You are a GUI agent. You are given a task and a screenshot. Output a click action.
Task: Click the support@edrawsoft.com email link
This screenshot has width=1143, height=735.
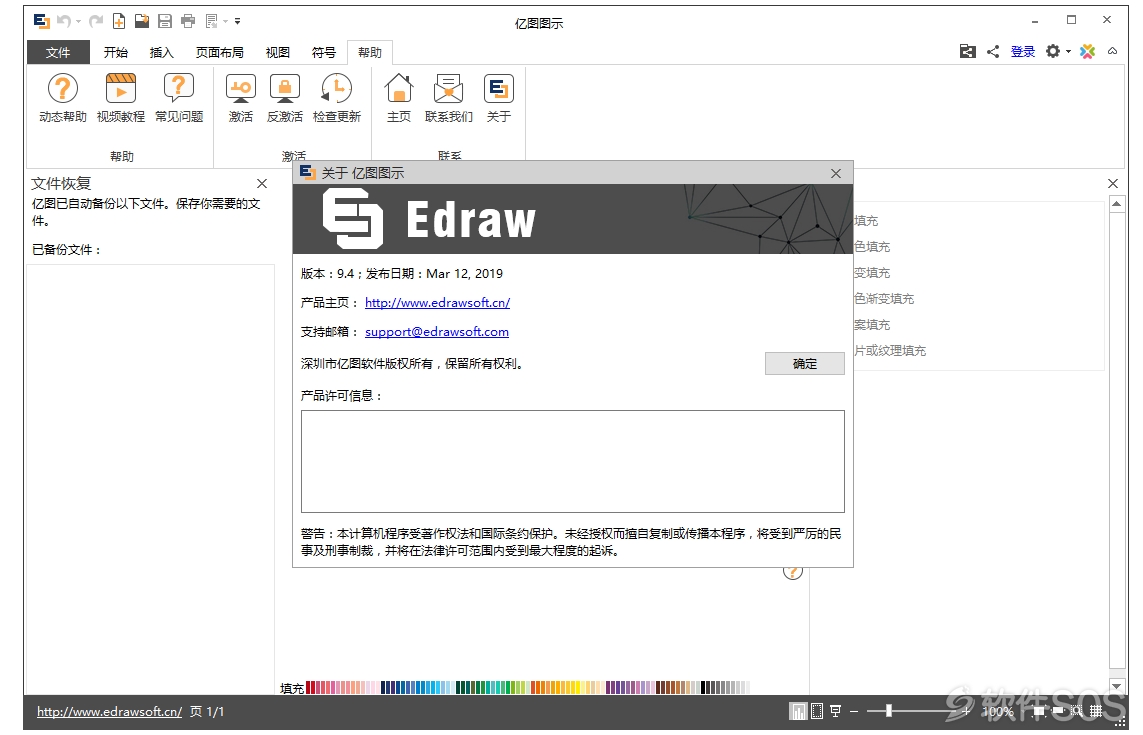(437, 332)
